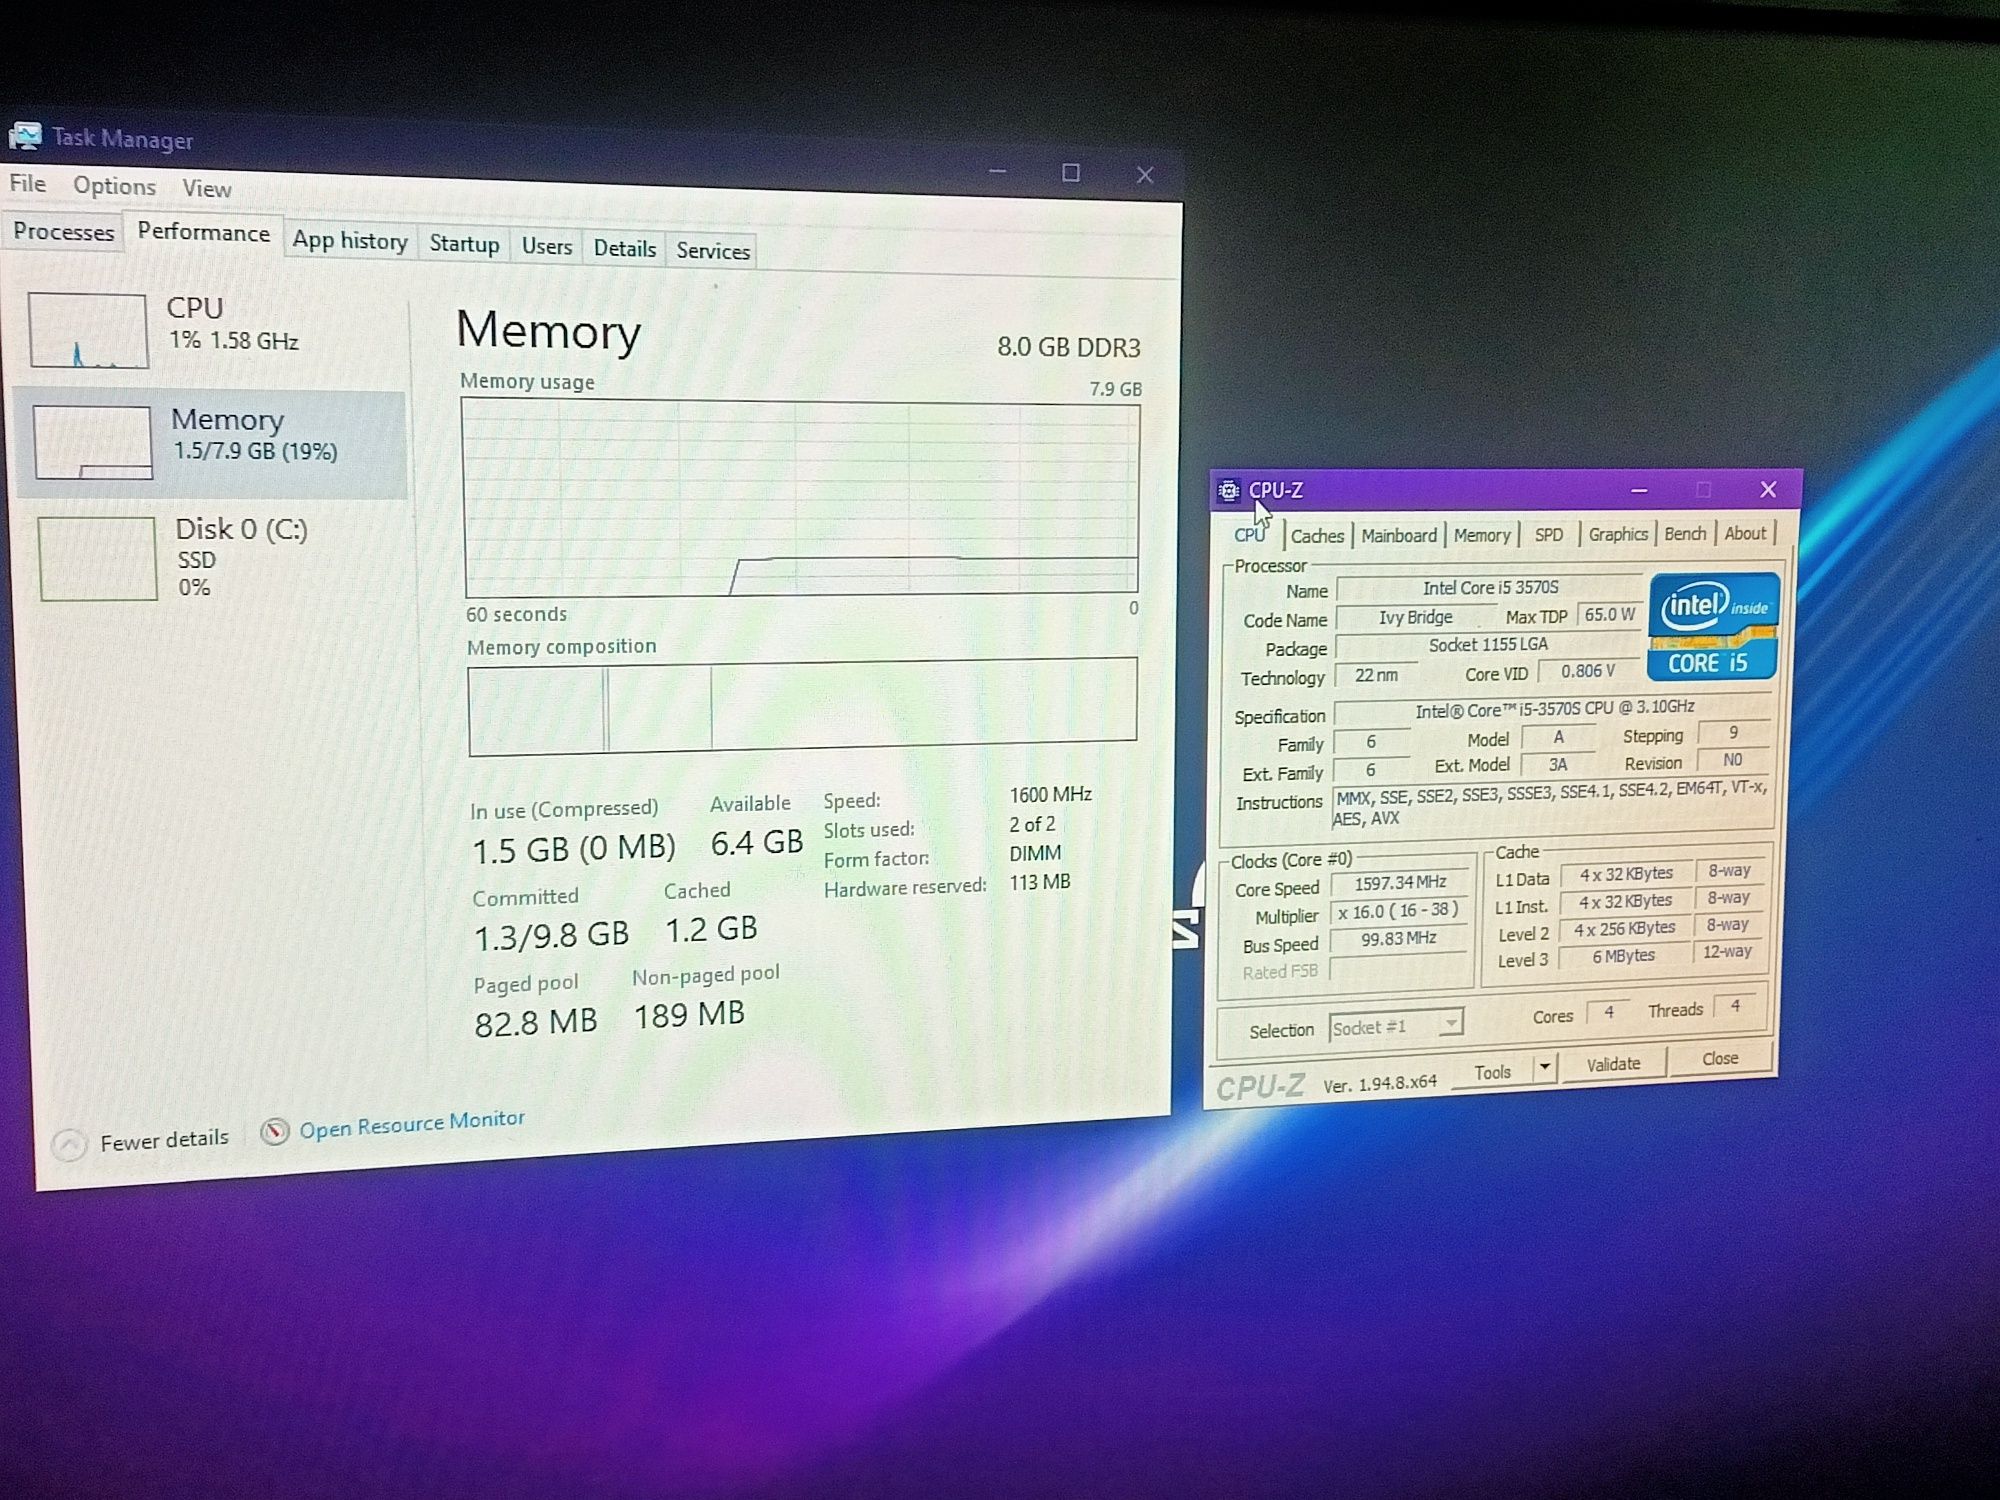
Task: Switch to the Memory tab in CPU-Z
Action: tap(1482, 535)
